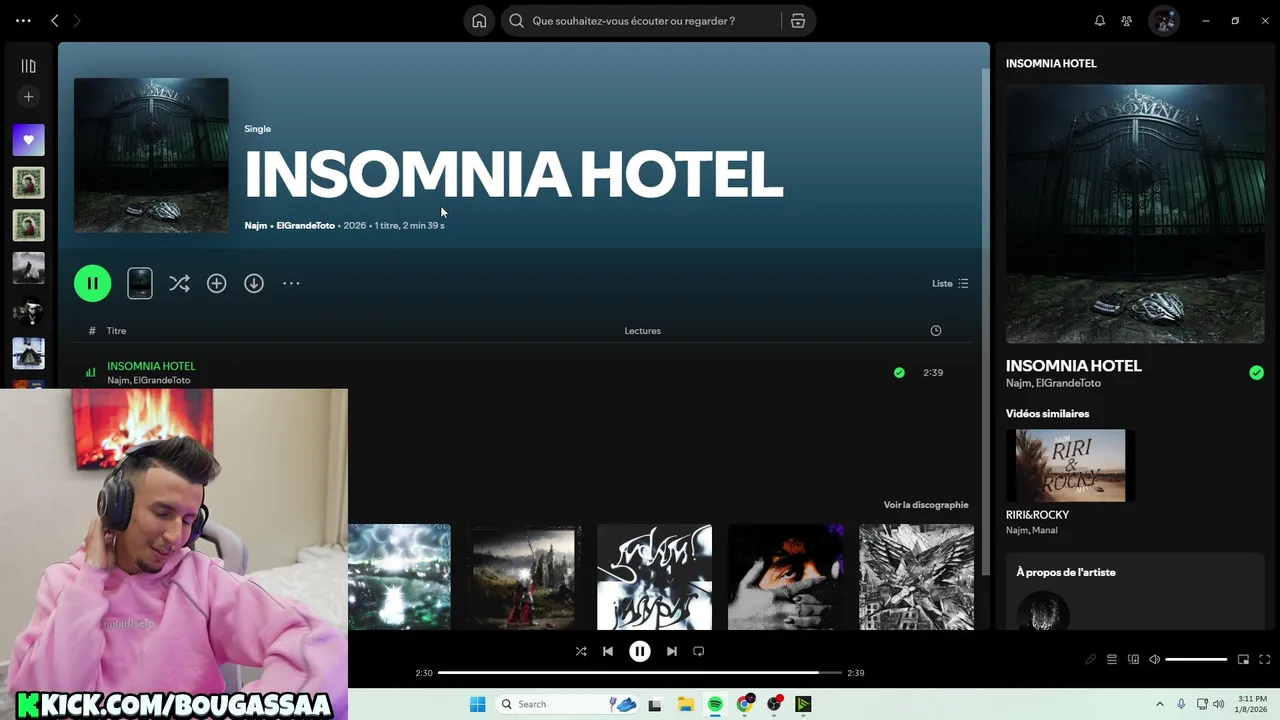Adjust the Spotify volume slider

[x=1196, y=660]
